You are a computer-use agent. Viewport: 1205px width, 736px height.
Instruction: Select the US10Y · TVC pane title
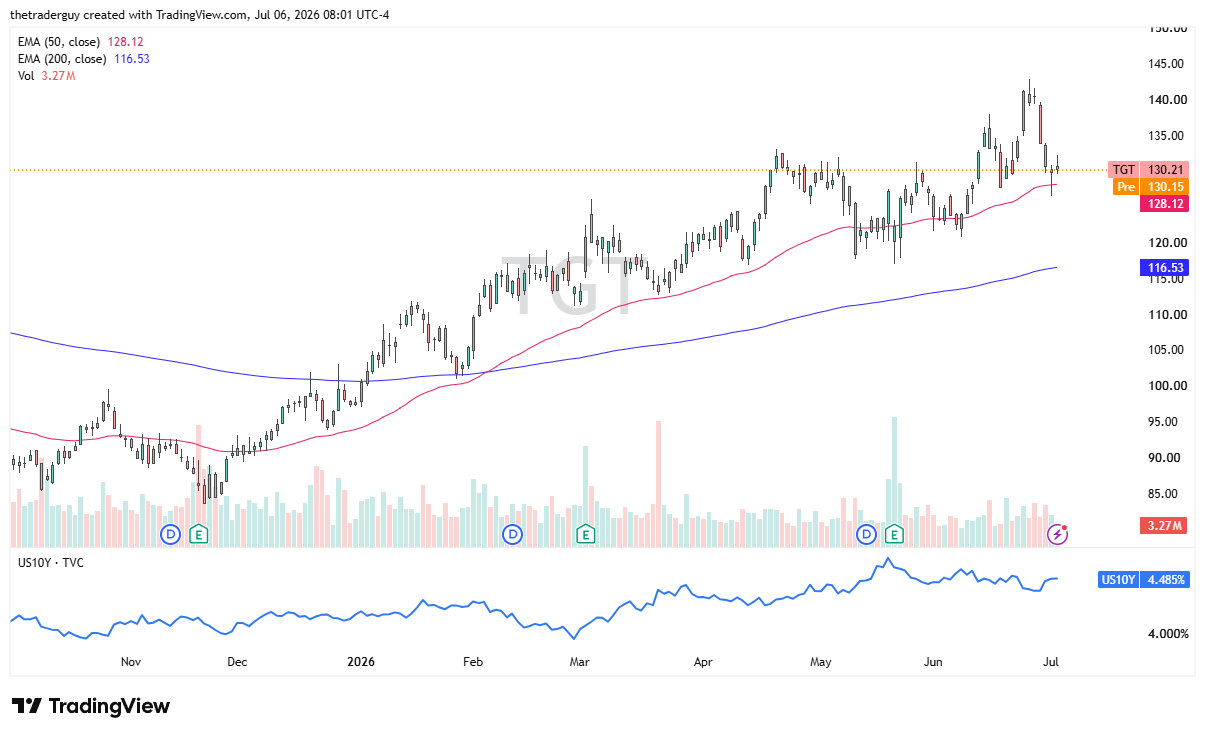[x=51, y=563]
